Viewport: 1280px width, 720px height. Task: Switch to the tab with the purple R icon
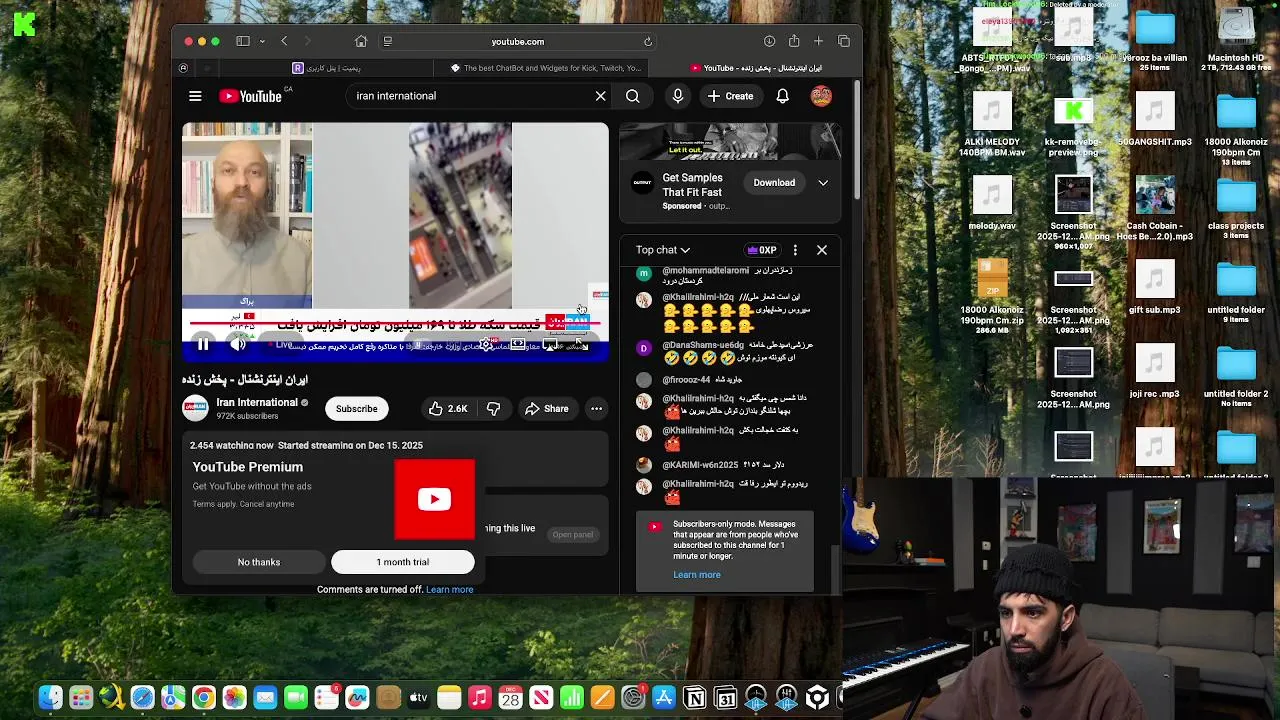(x=325, y=68)
